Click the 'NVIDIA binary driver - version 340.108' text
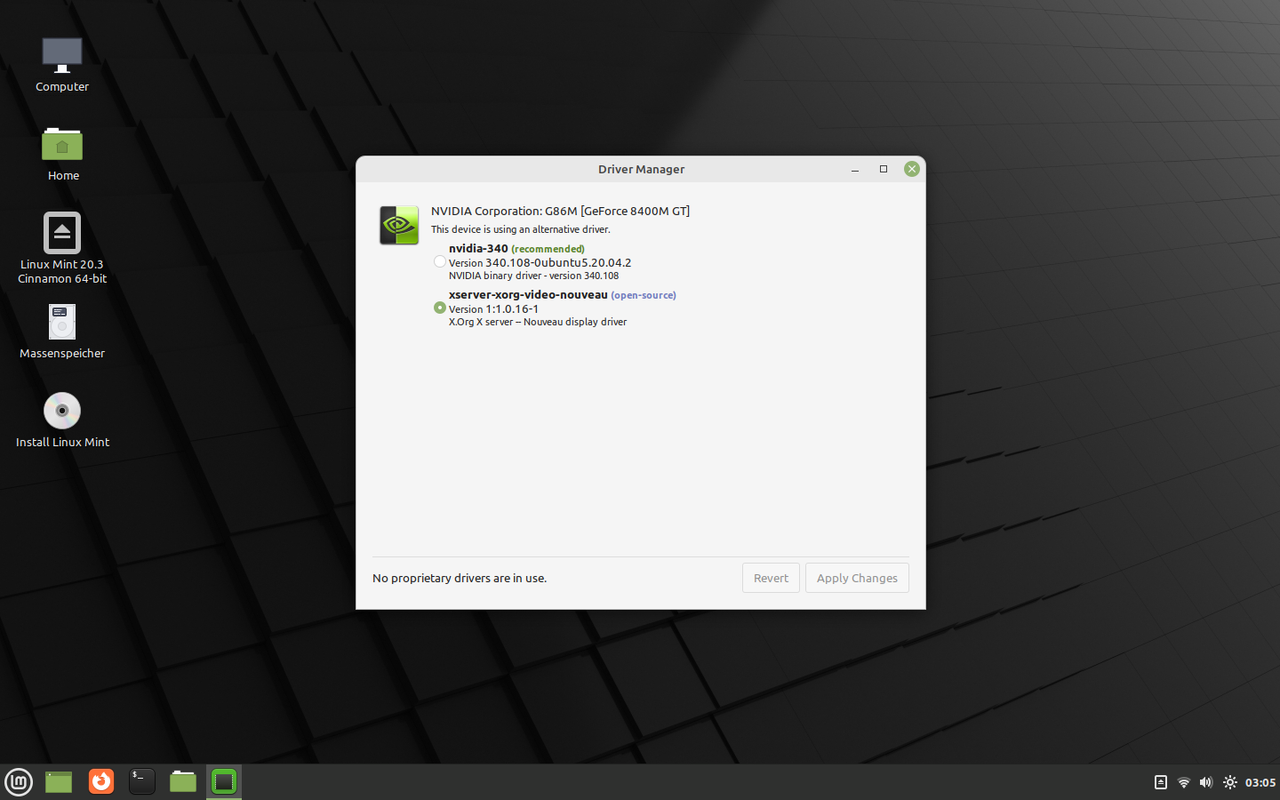 (x=534, y=276)
